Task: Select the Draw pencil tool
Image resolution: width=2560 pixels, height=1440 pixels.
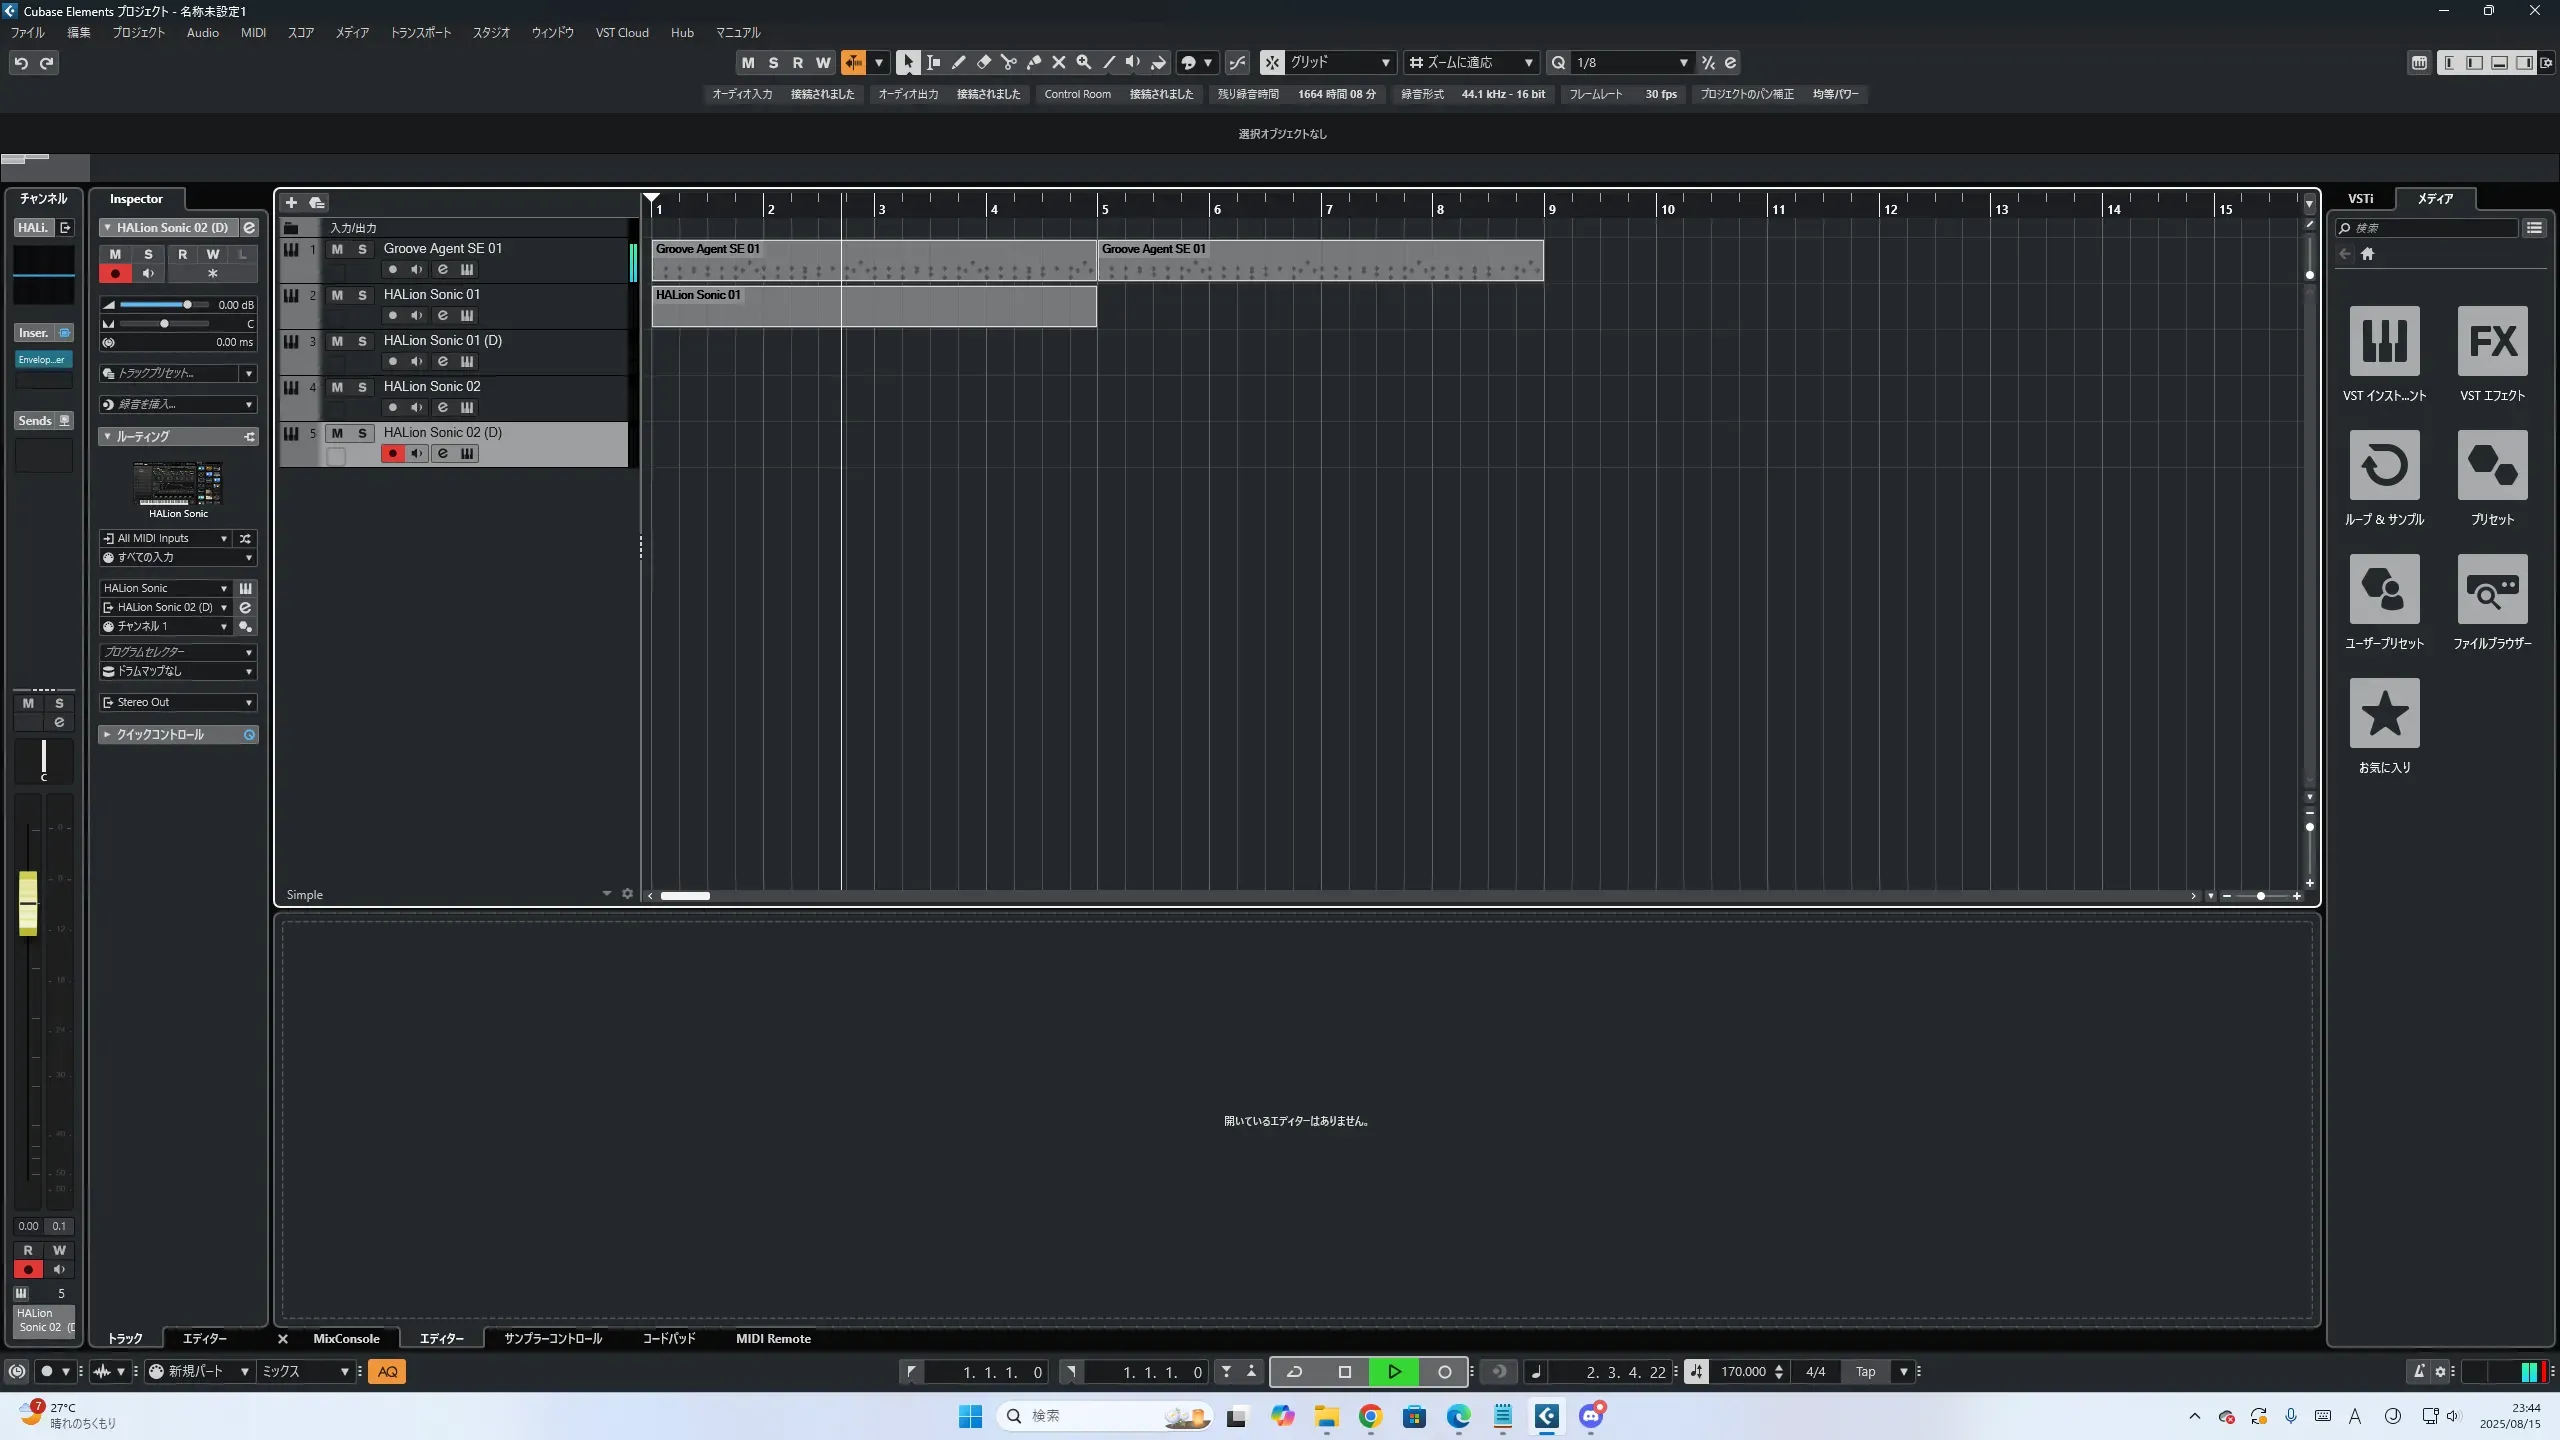Action: point(958,63)
